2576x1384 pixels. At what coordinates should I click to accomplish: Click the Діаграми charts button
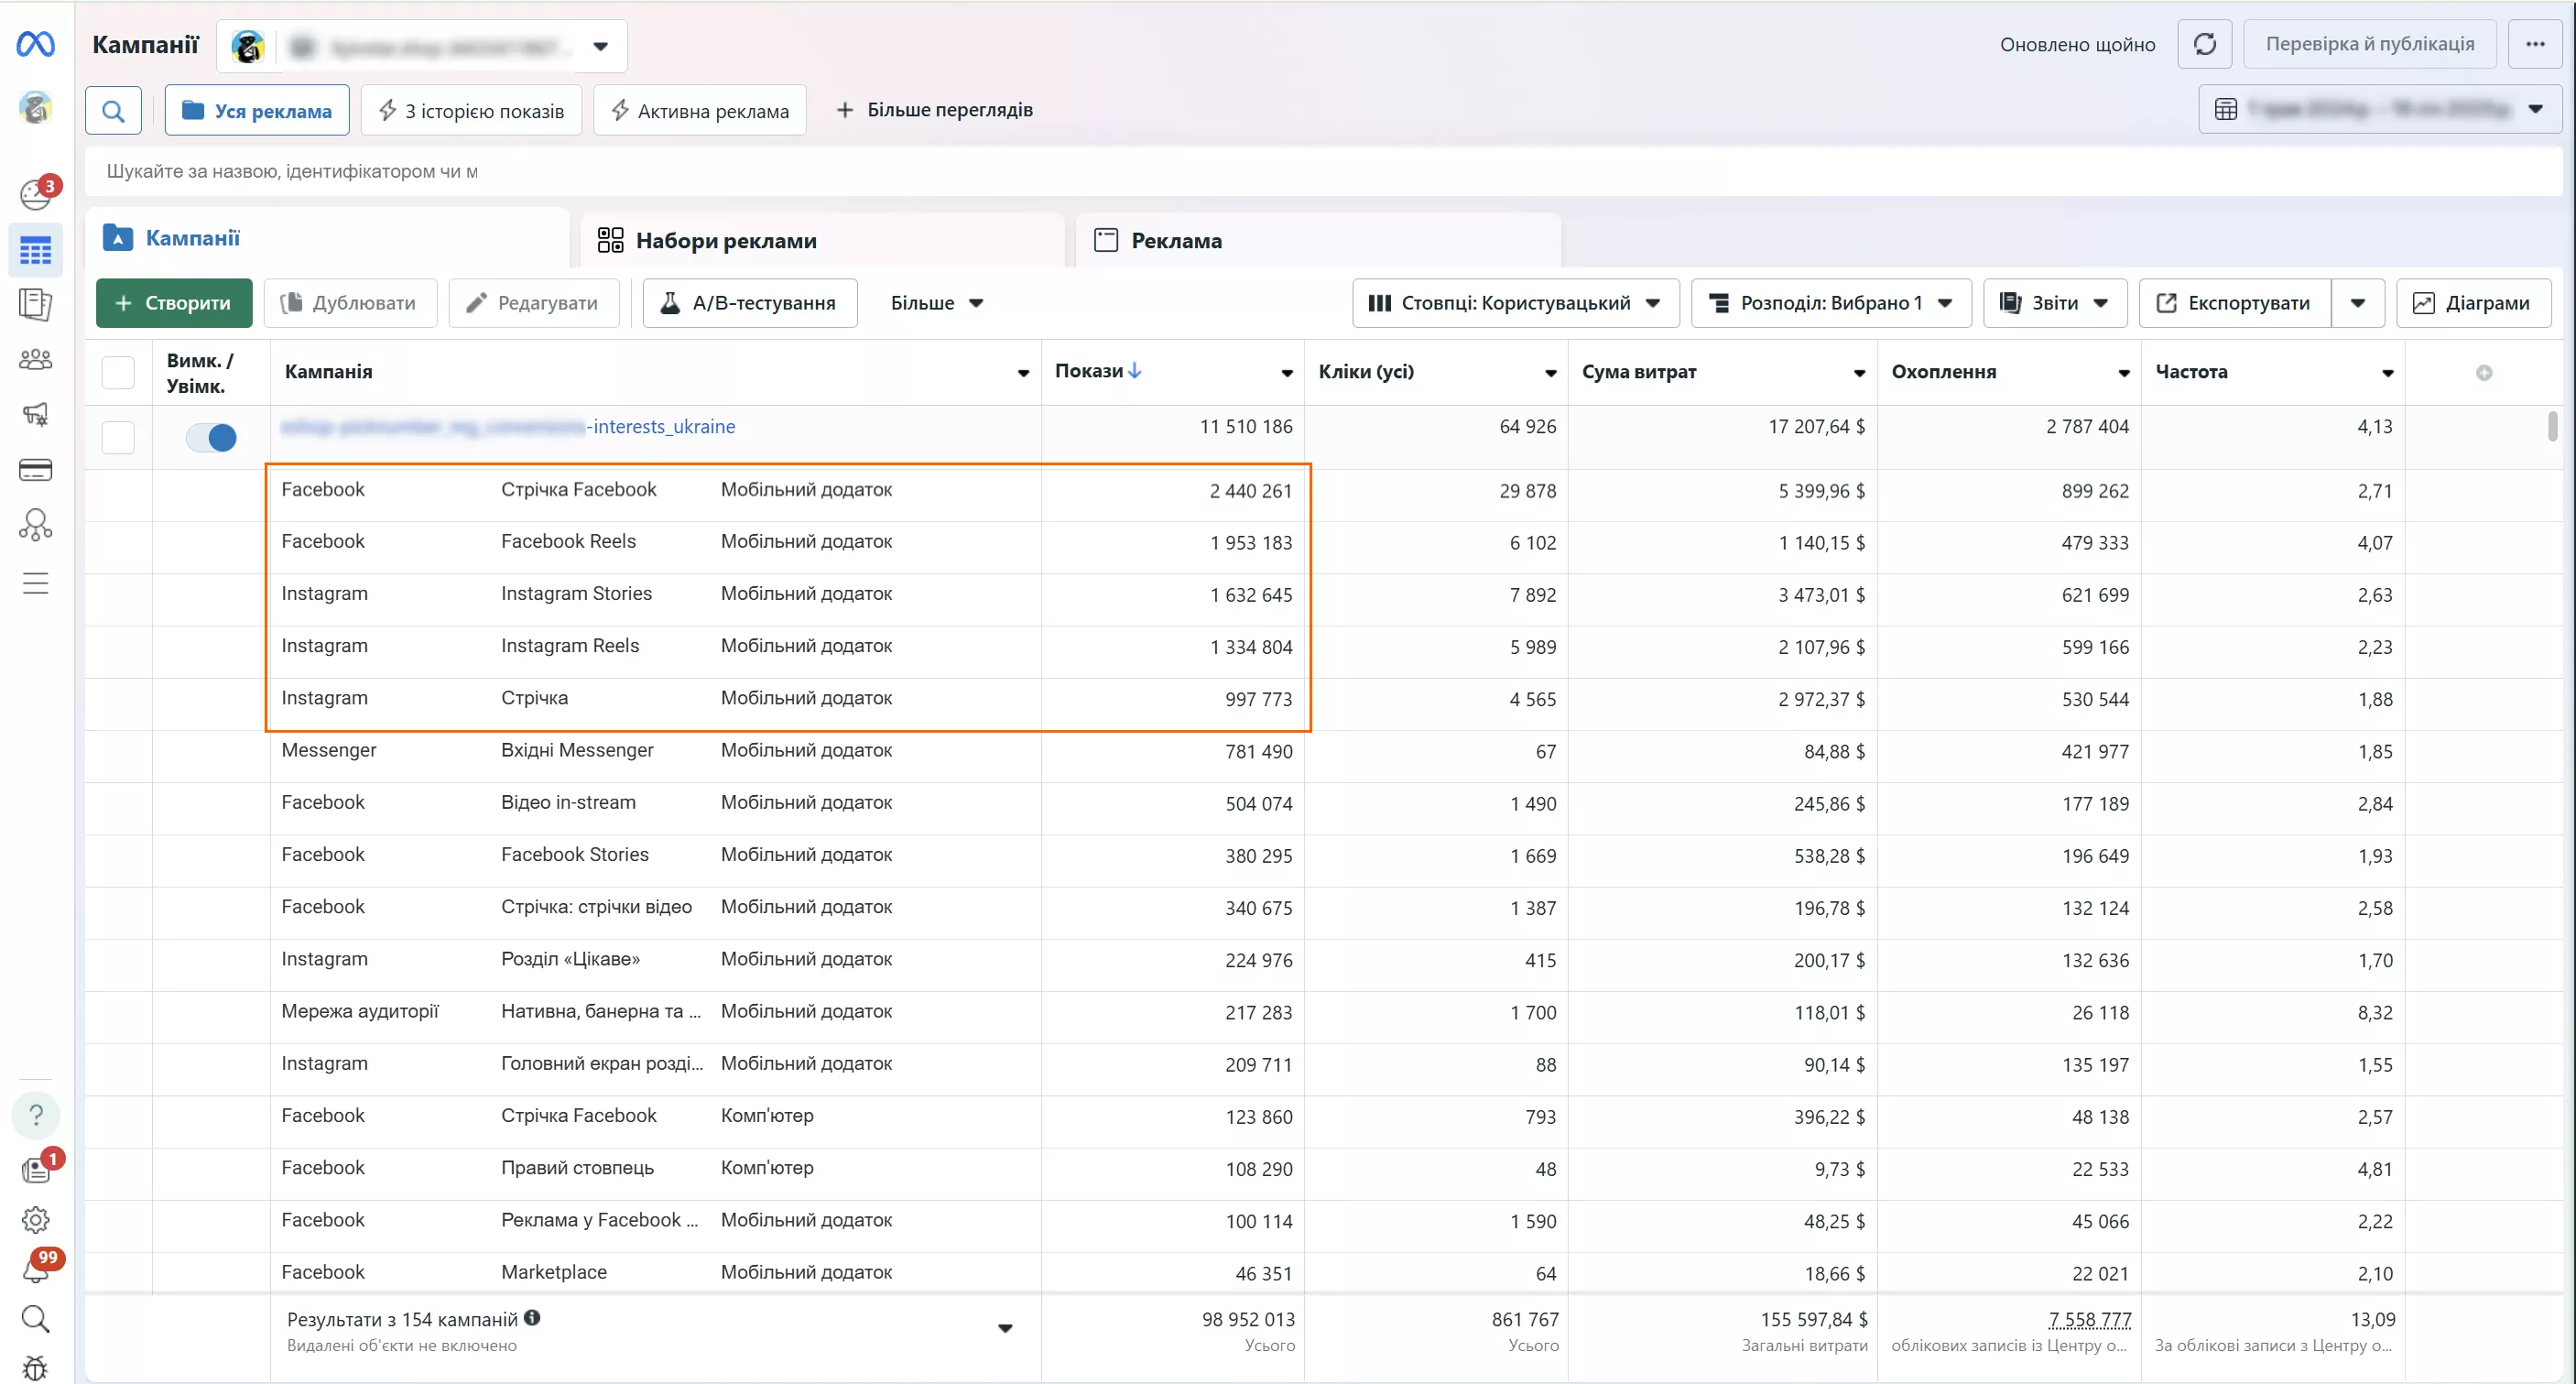click(x=2473, y=303)
